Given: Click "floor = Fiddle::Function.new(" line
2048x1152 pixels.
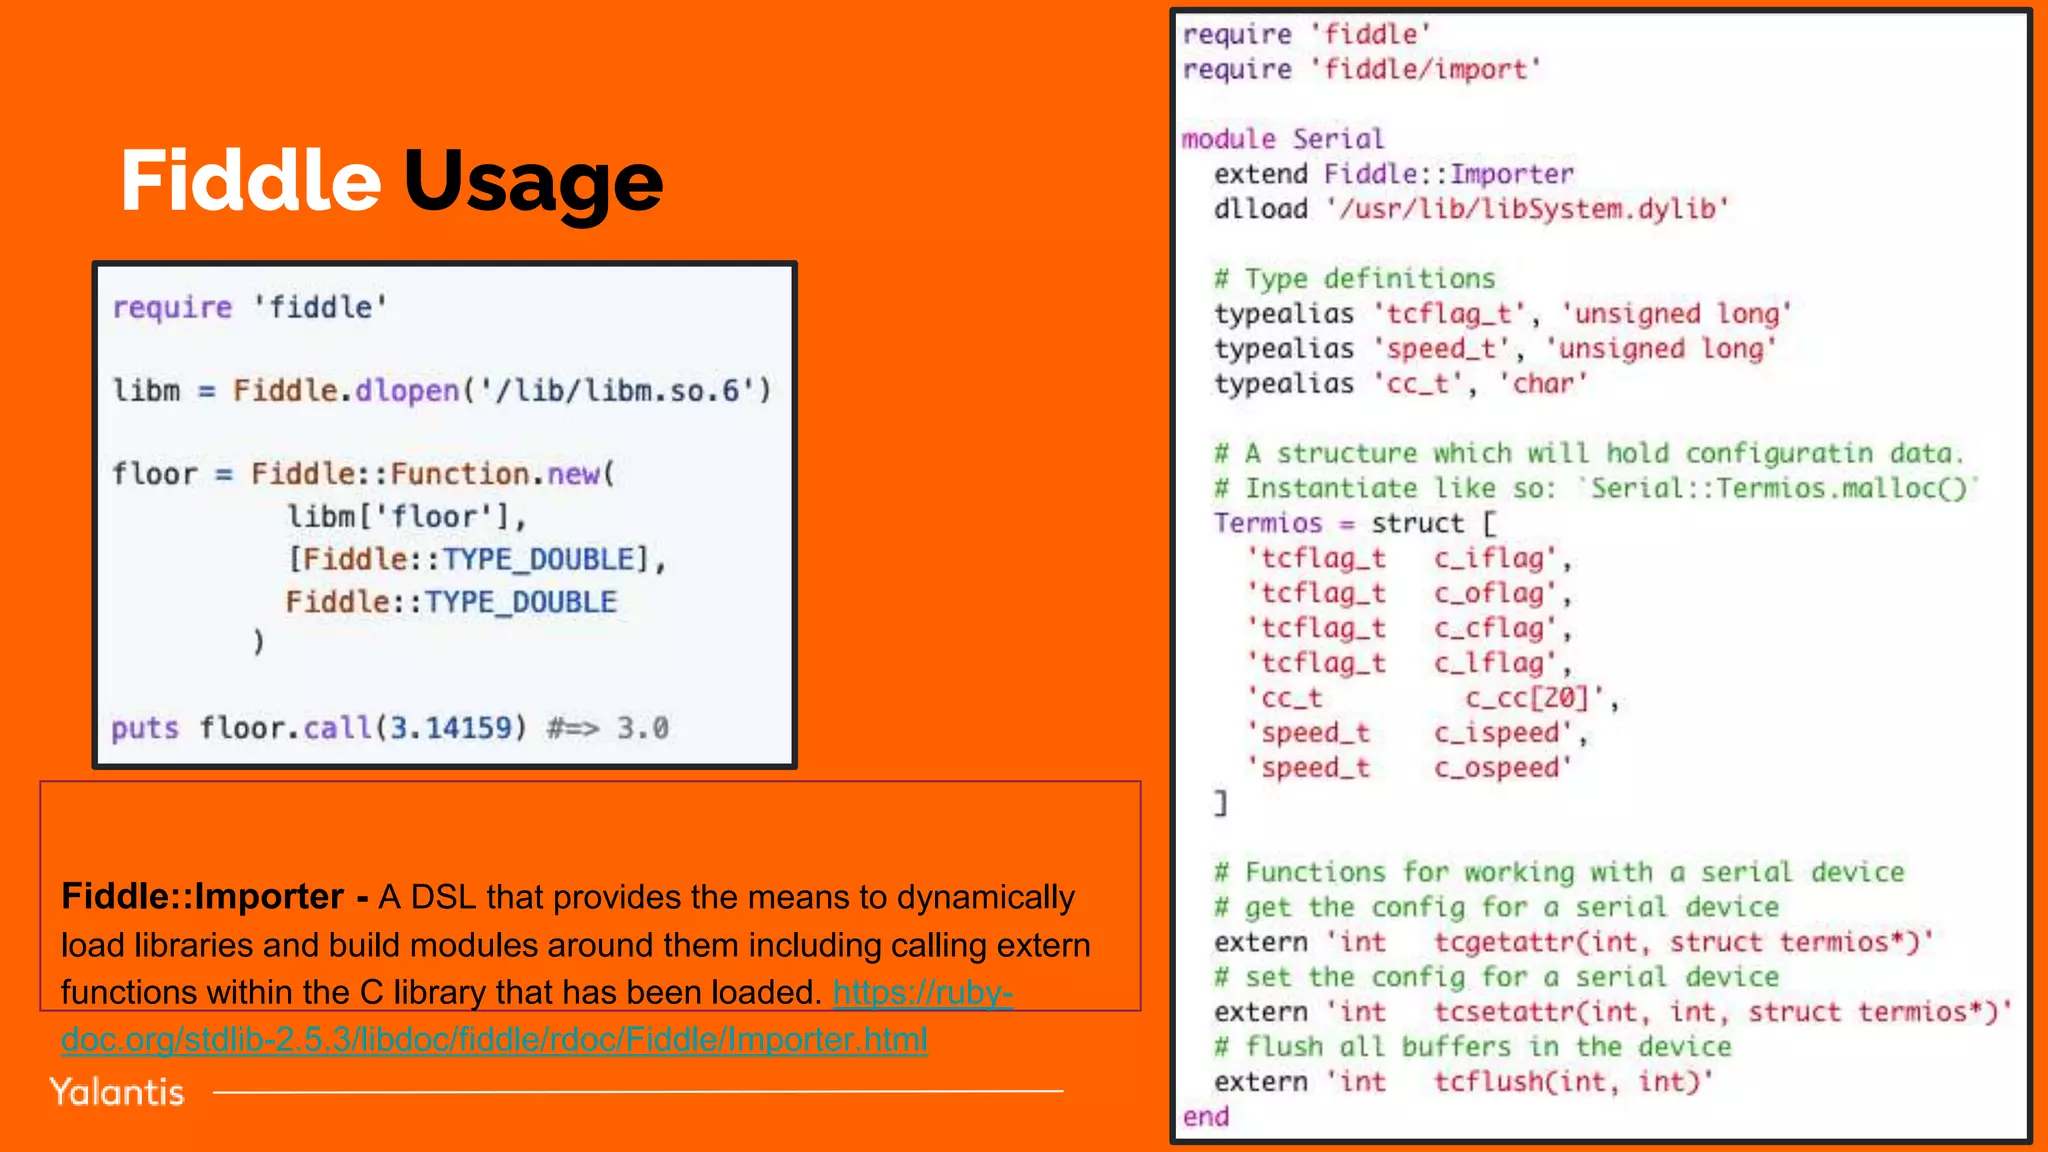Looking at the screenshot, I should tap(364, 473).
